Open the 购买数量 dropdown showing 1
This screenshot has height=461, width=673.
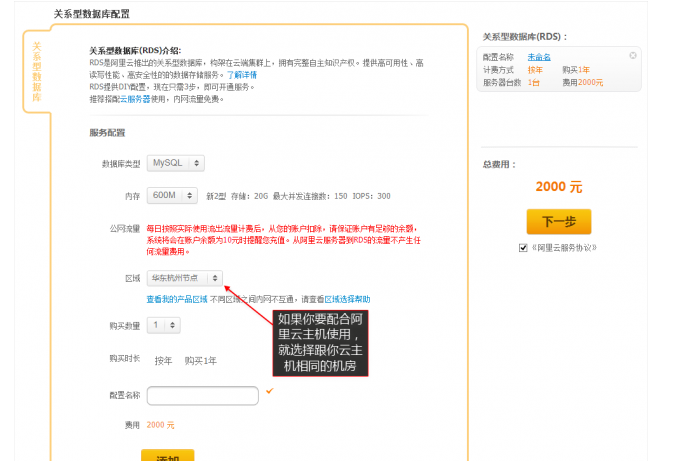click(164, 325)
